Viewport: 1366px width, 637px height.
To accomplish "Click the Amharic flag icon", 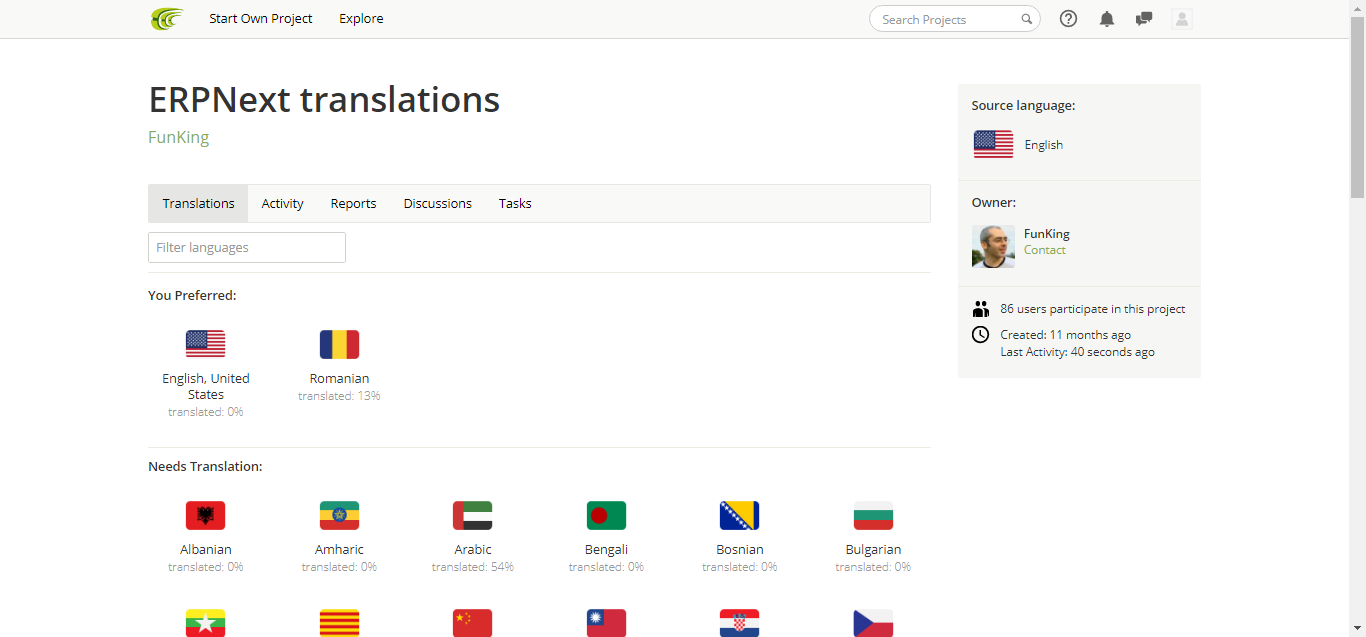I will pos(339,515).
